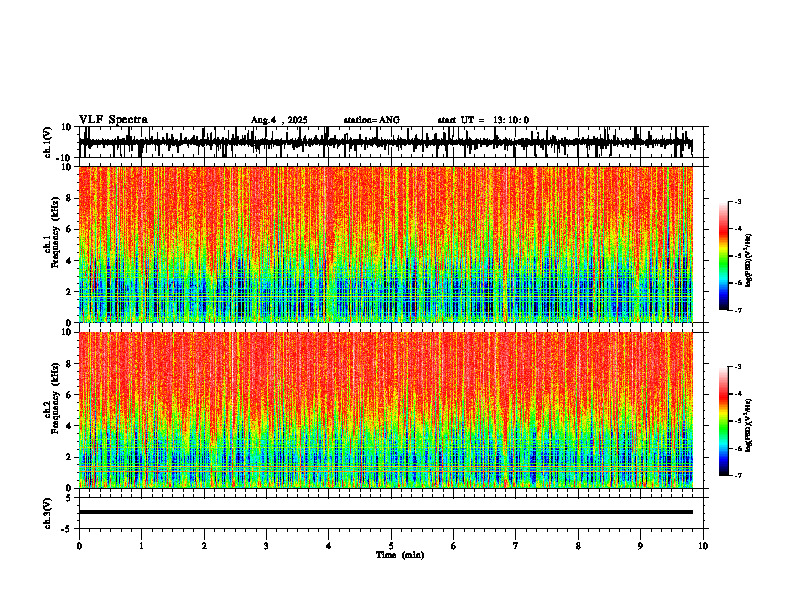The width and height of the screenshot is (792, 612).
Task: Click the time axis tick label "1"
Action: click(141, 546)
